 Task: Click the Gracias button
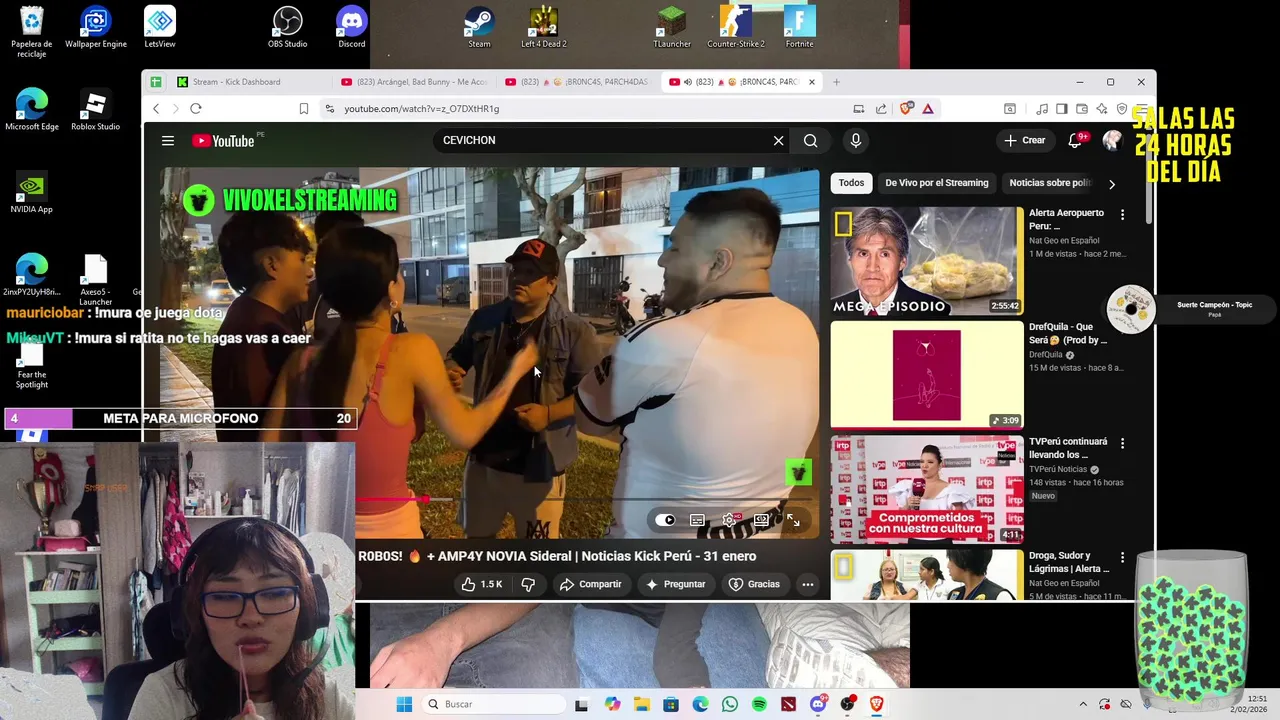click(x=754, y=584)
